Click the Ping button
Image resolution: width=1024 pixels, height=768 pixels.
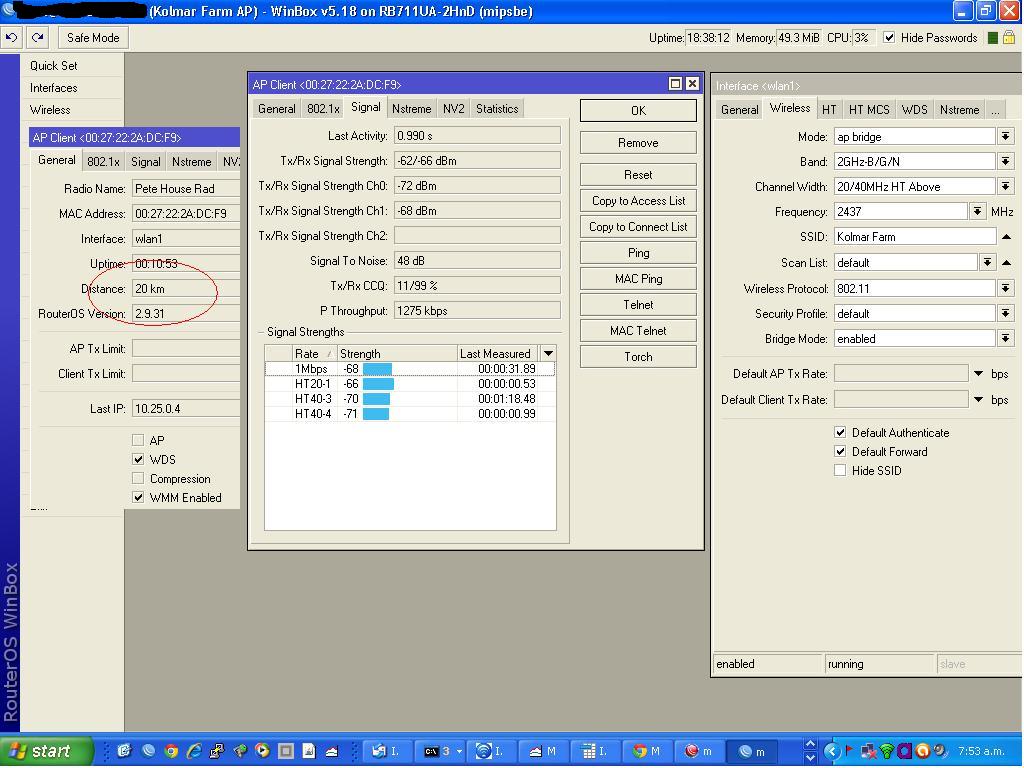point(638,253)
